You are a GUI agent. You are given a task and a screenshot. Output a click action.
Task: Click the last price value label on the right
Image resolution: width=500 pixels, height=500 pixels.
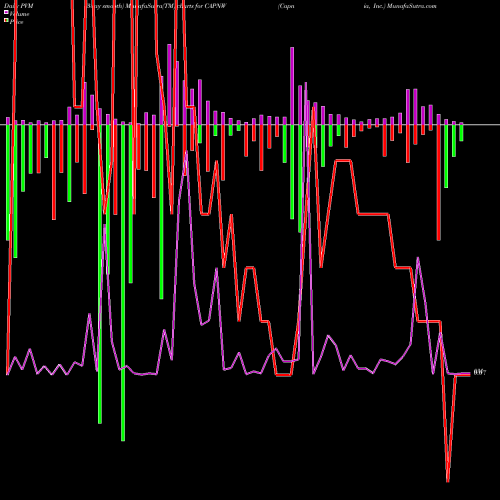coord(480,373)
